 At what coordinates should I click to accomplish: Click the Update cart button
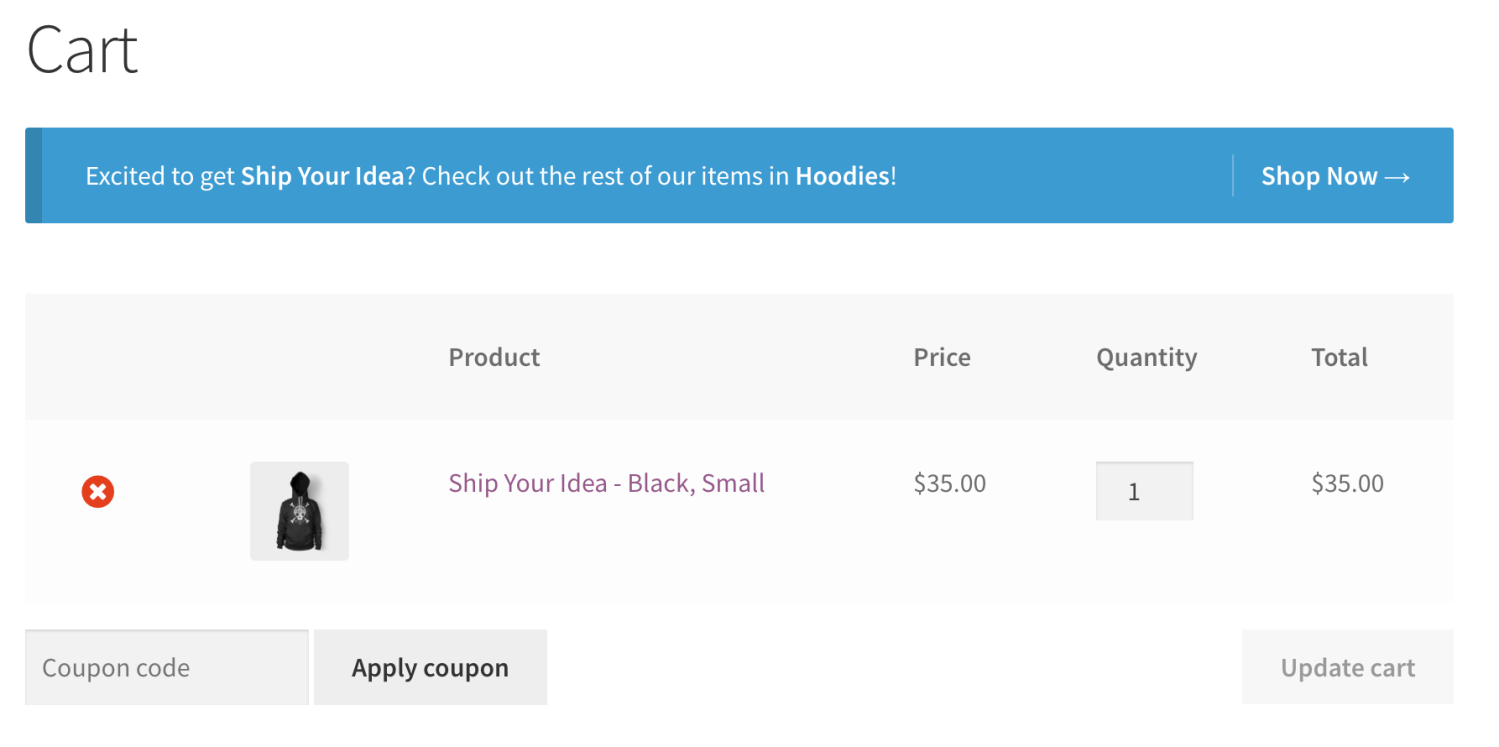click(1347, 667)
